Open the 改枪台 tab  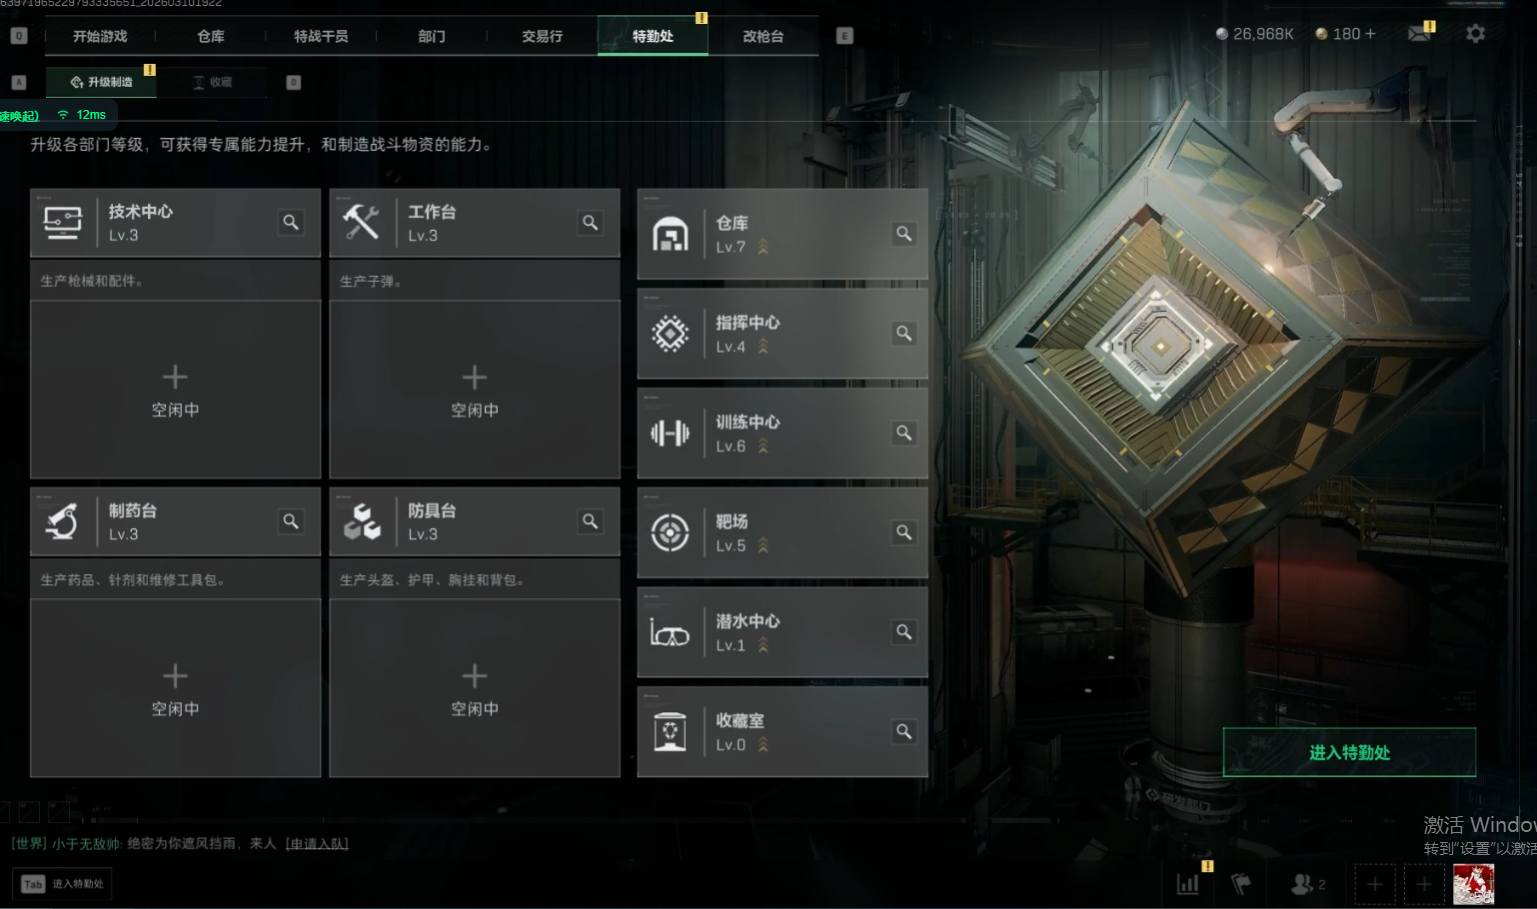point(763,36)
